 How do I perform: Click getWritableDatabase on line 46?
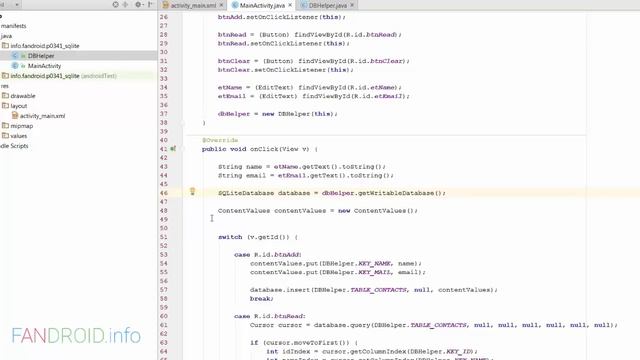tap(396, 193)
